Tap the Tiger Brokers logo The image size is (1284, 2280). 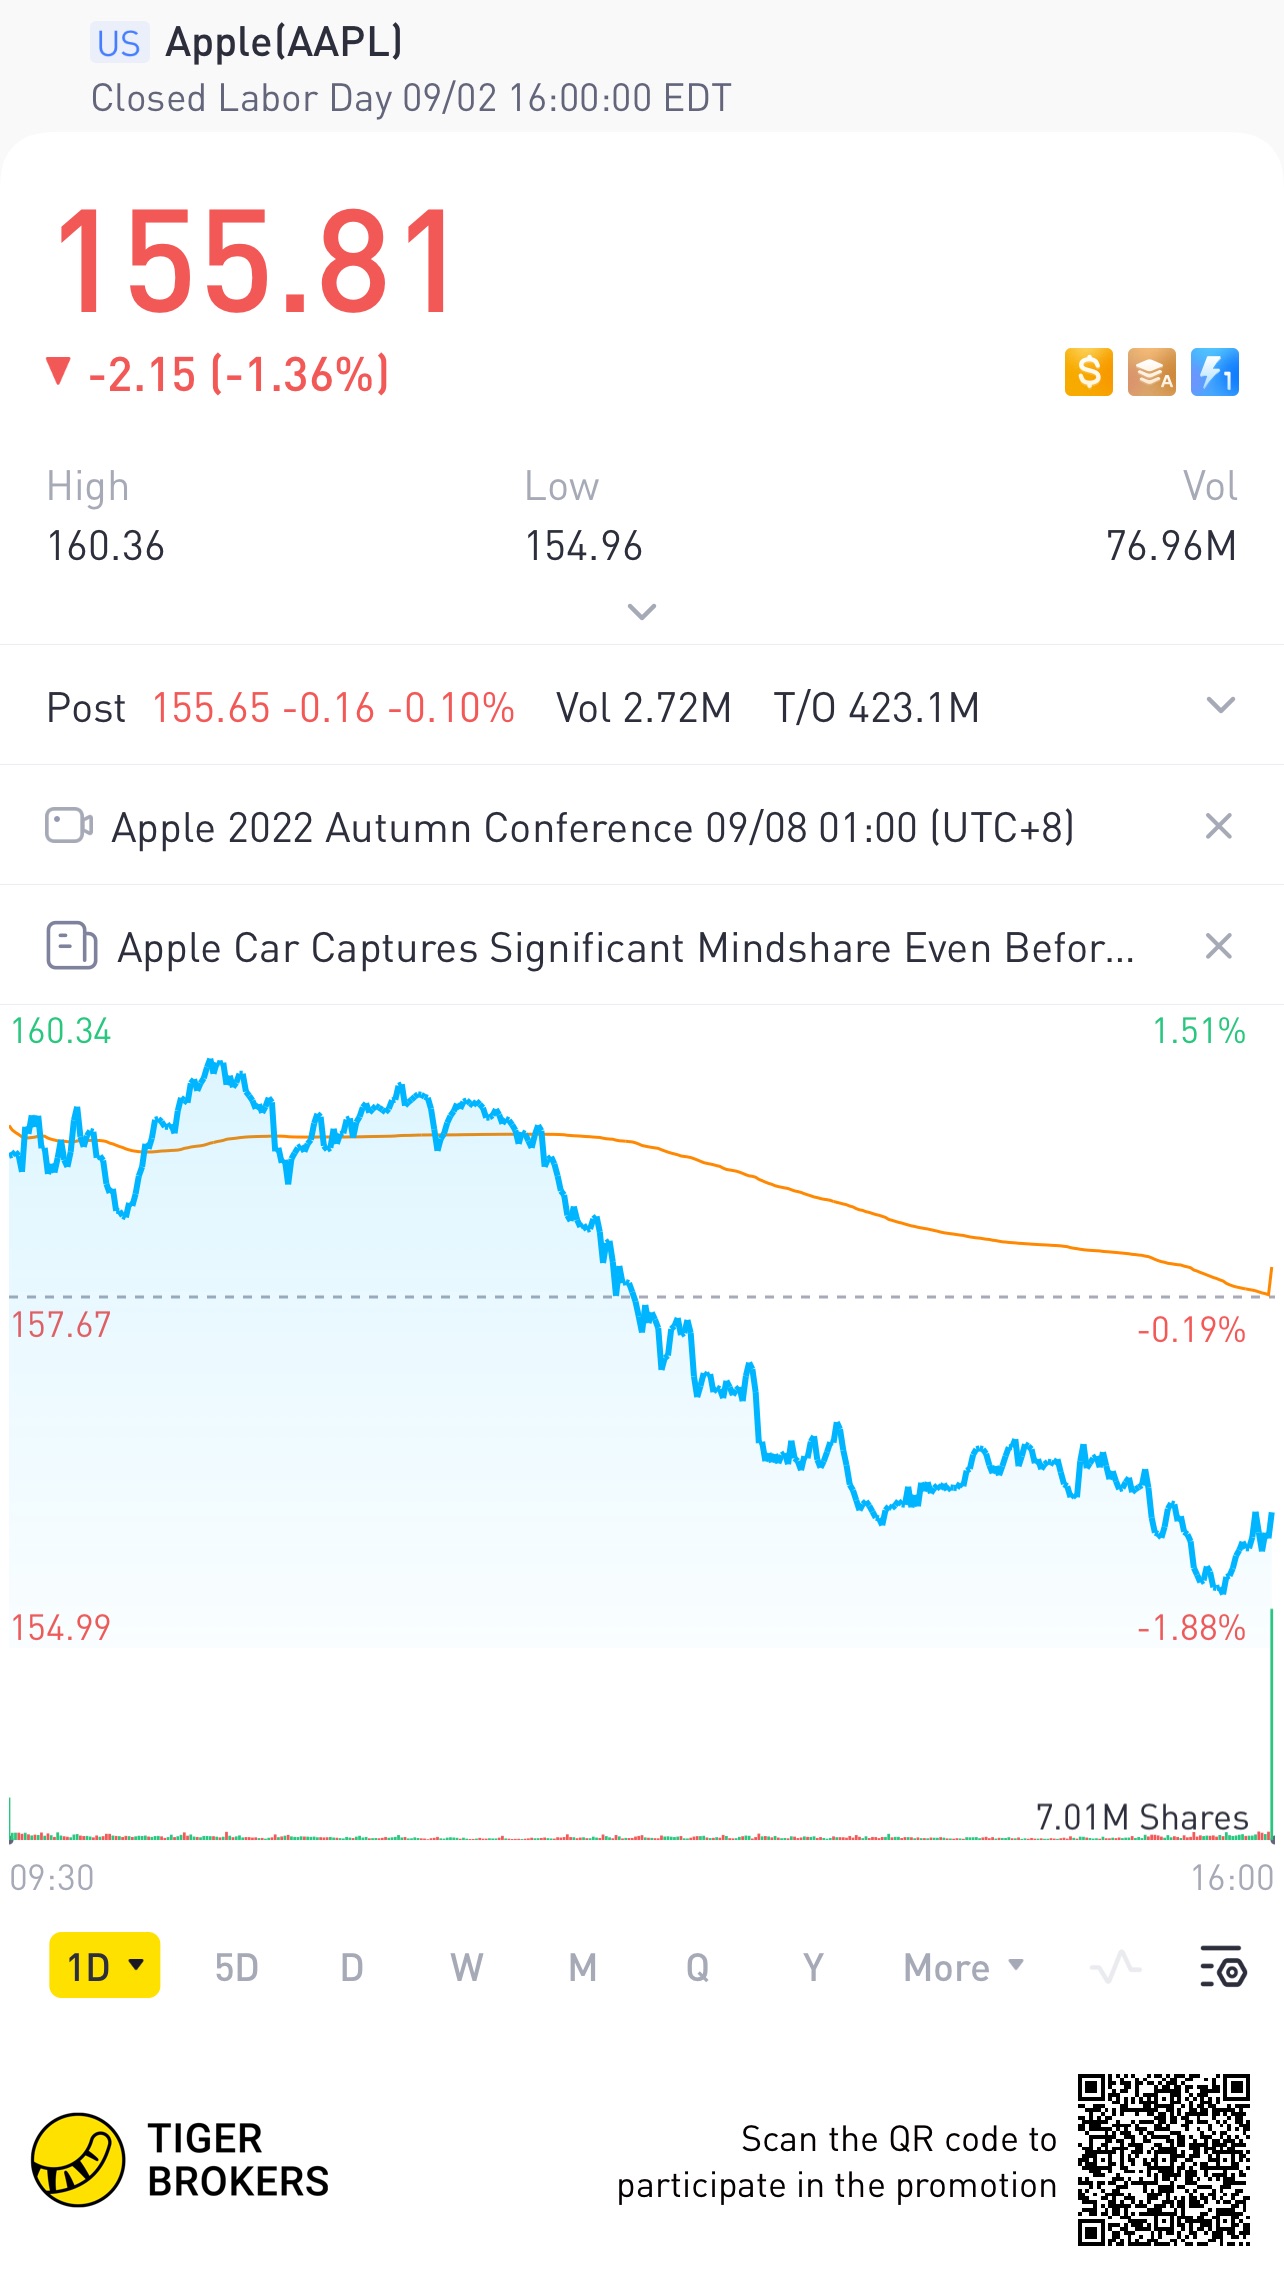[x=78, y=2160]
